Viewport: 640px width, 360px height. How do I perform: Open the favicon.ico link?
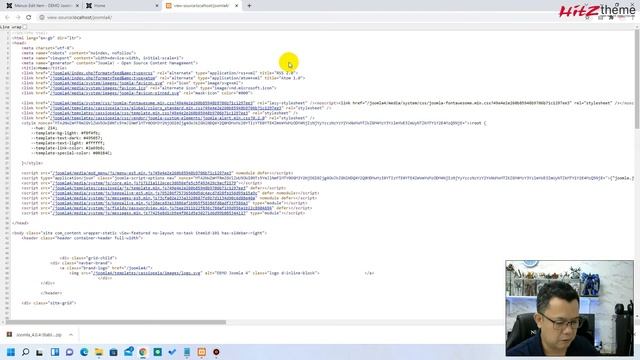click(x=98, y=88)
